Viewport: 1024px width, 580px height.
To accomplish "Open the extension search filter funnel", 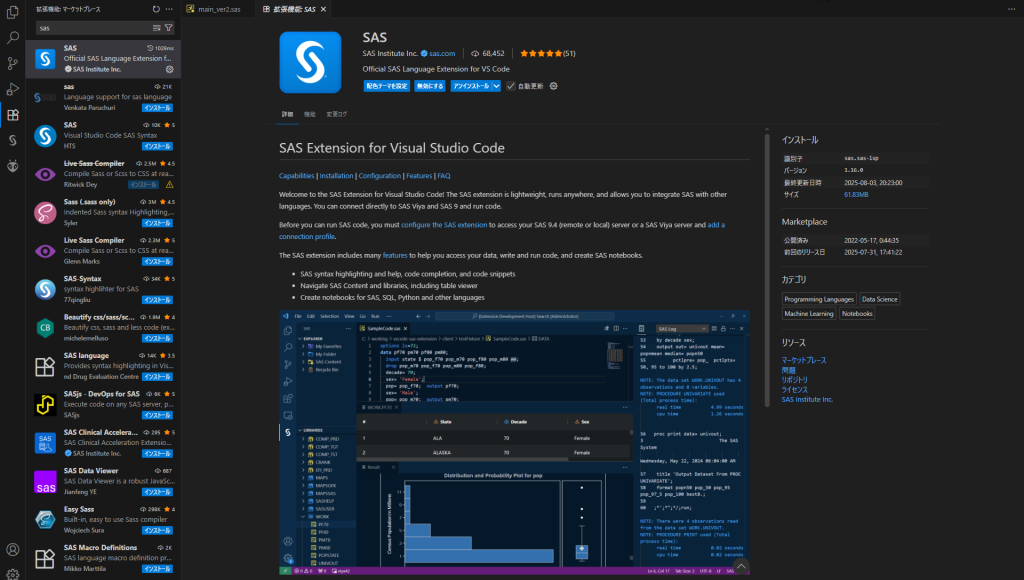I will 168,28.
